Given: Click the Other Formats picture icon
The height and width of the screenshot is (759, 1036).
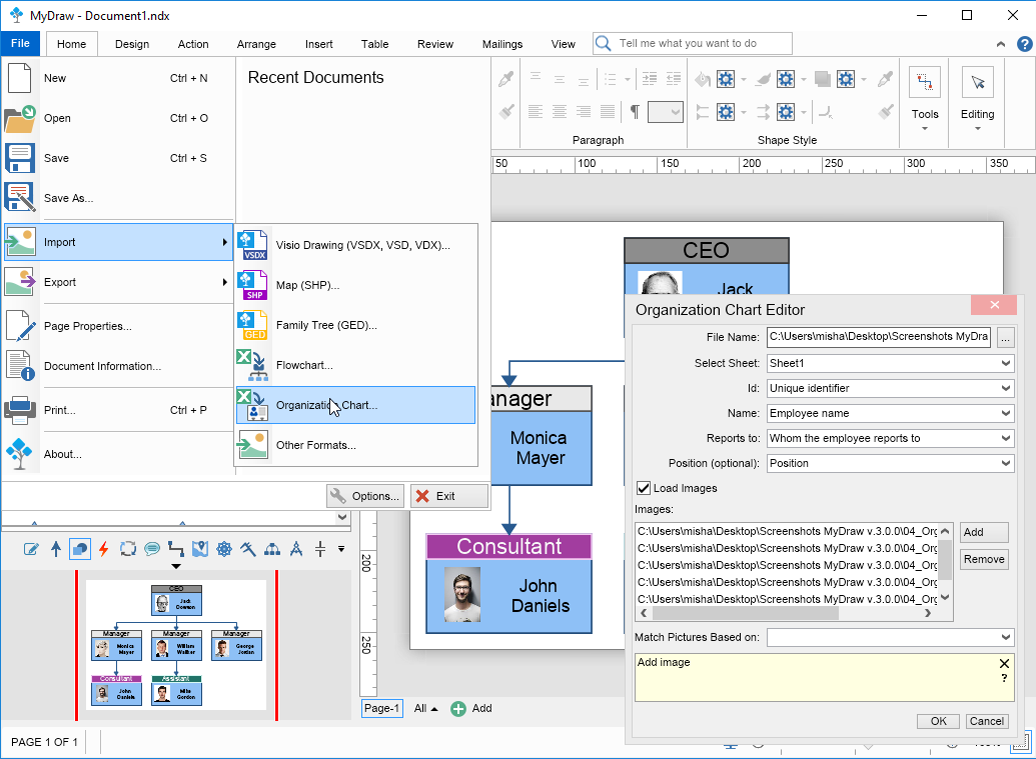Looking at the screenshot, I should (x=252, y=445).
